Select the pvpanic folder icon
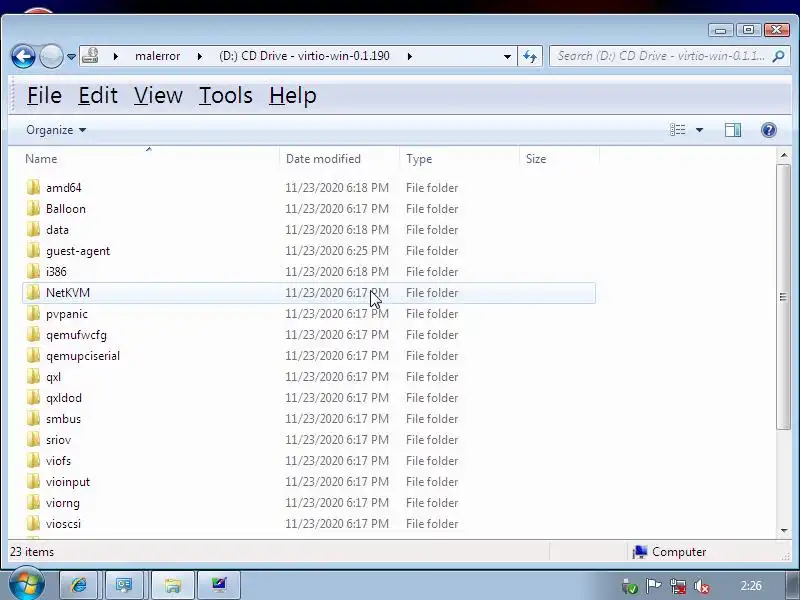 [33, 313]
